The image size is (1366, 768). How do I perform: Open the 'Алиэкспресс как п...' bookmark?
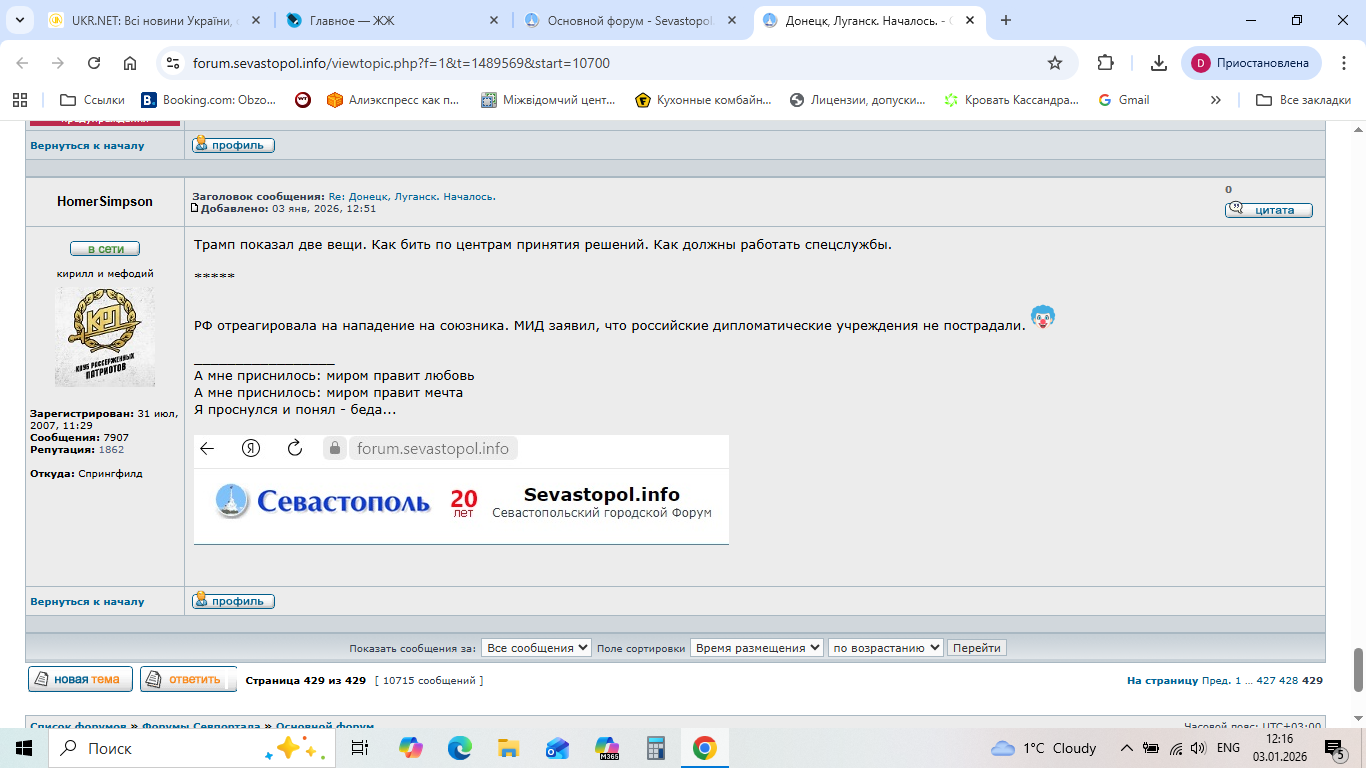[393, 100]
